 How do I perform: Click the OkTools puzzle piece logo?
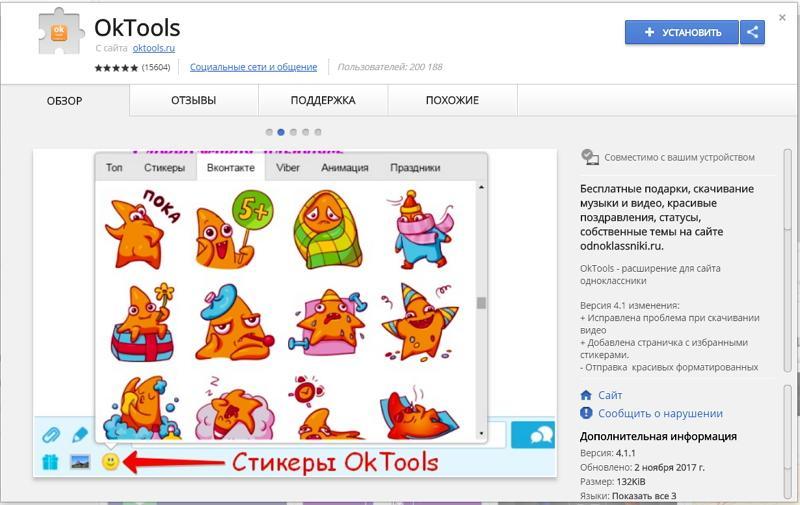[60, 32]
